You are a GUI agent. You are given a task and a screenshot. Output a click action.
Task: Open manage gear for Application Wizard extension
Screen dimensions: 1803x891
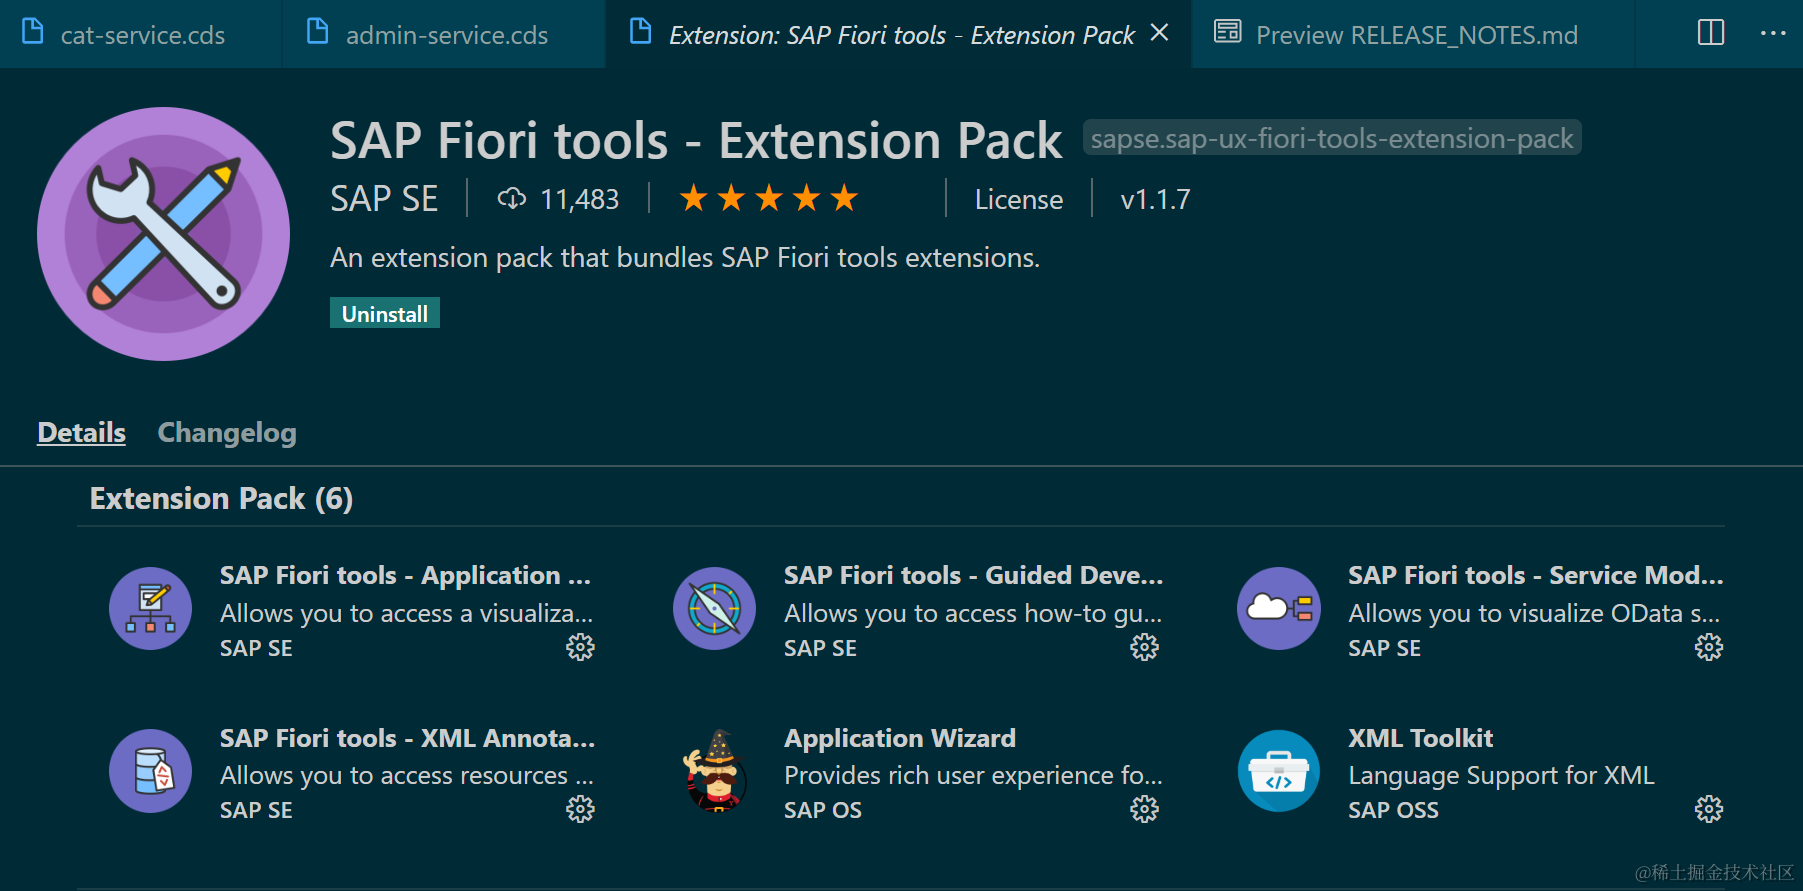click(x=1144, y=809)
